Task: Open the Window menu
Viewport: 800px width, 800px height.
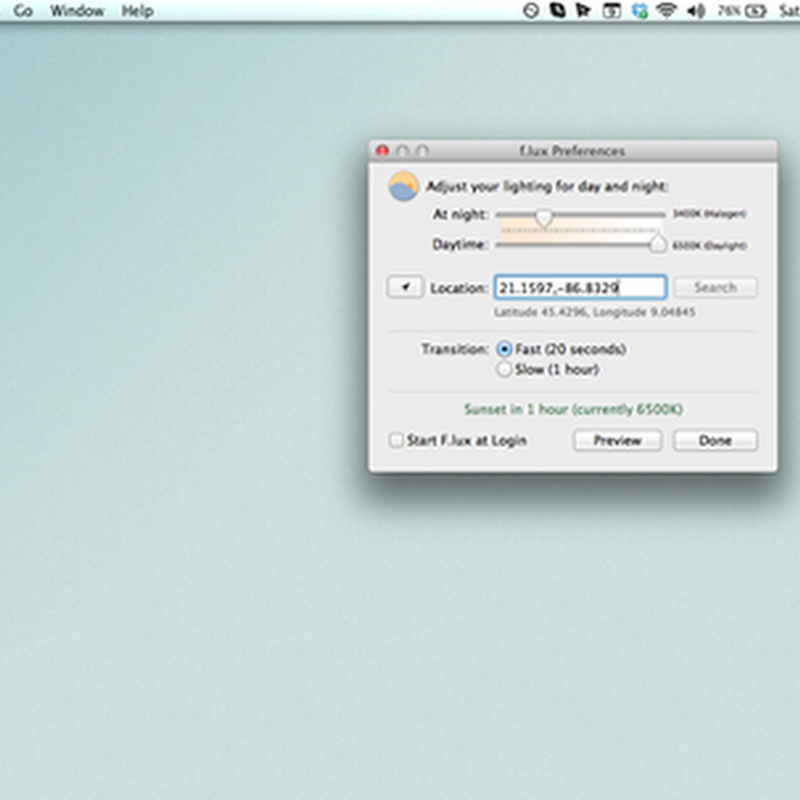Action: pyautogui.click(x=77, y=11)
